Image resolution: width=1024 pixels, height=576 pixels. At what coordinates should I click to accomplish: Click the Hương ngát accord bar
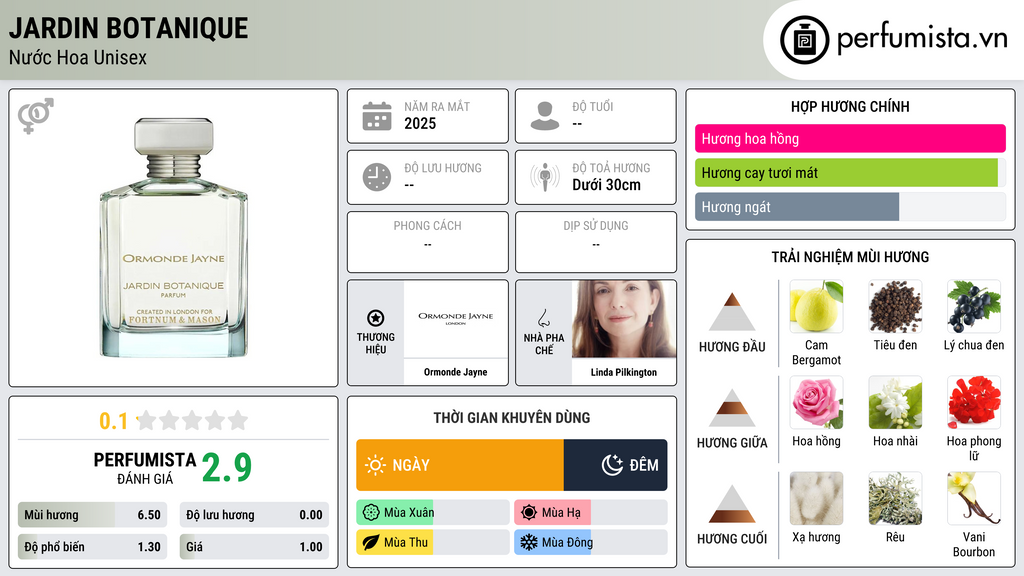pyautogui.click(x=850, y=207)
